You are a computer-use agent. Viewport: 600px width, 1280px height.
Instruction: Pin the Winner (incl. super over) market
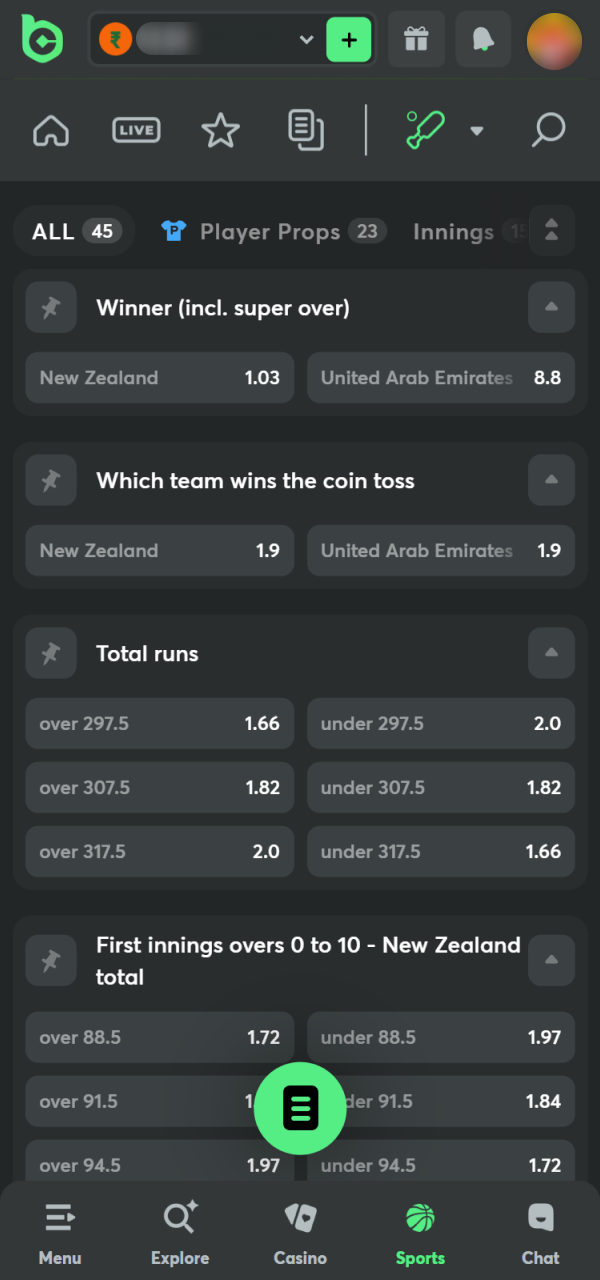(51, 307)
